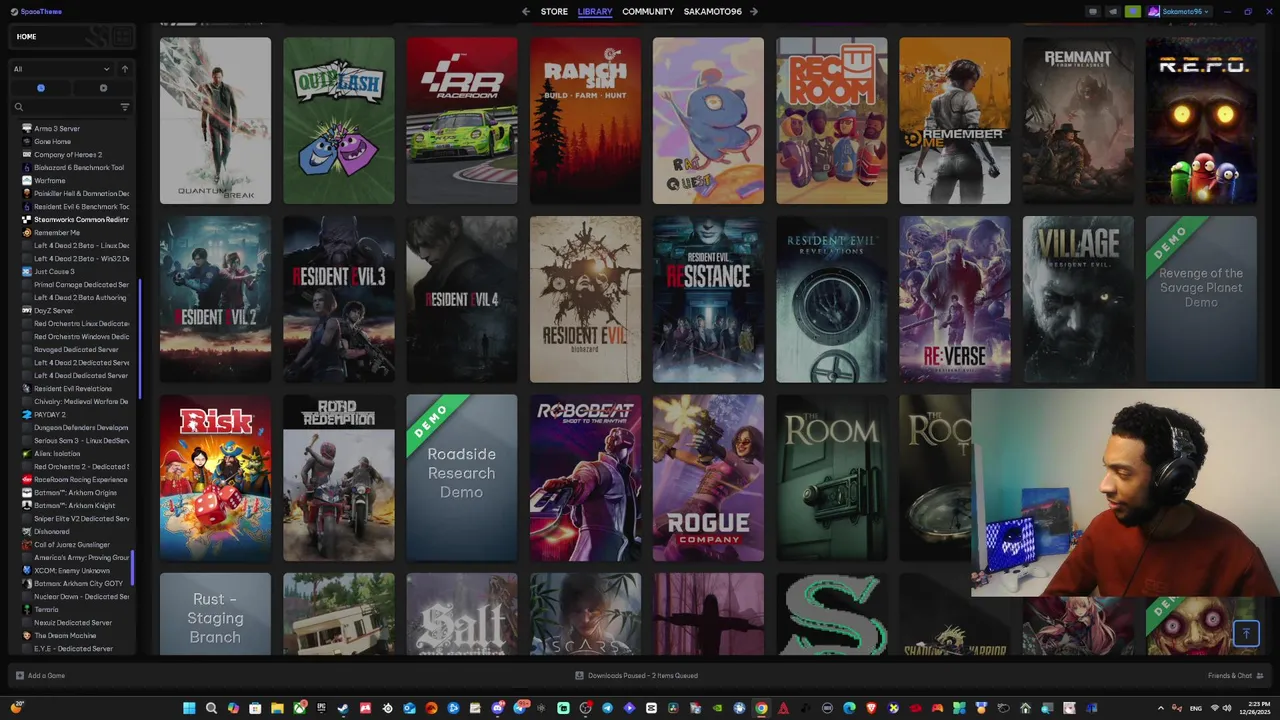This screenshot has width=1280, height=720.
Task: Toggle the ready-to-play filter
Action: pyautogui.click(x=103, y=88)
